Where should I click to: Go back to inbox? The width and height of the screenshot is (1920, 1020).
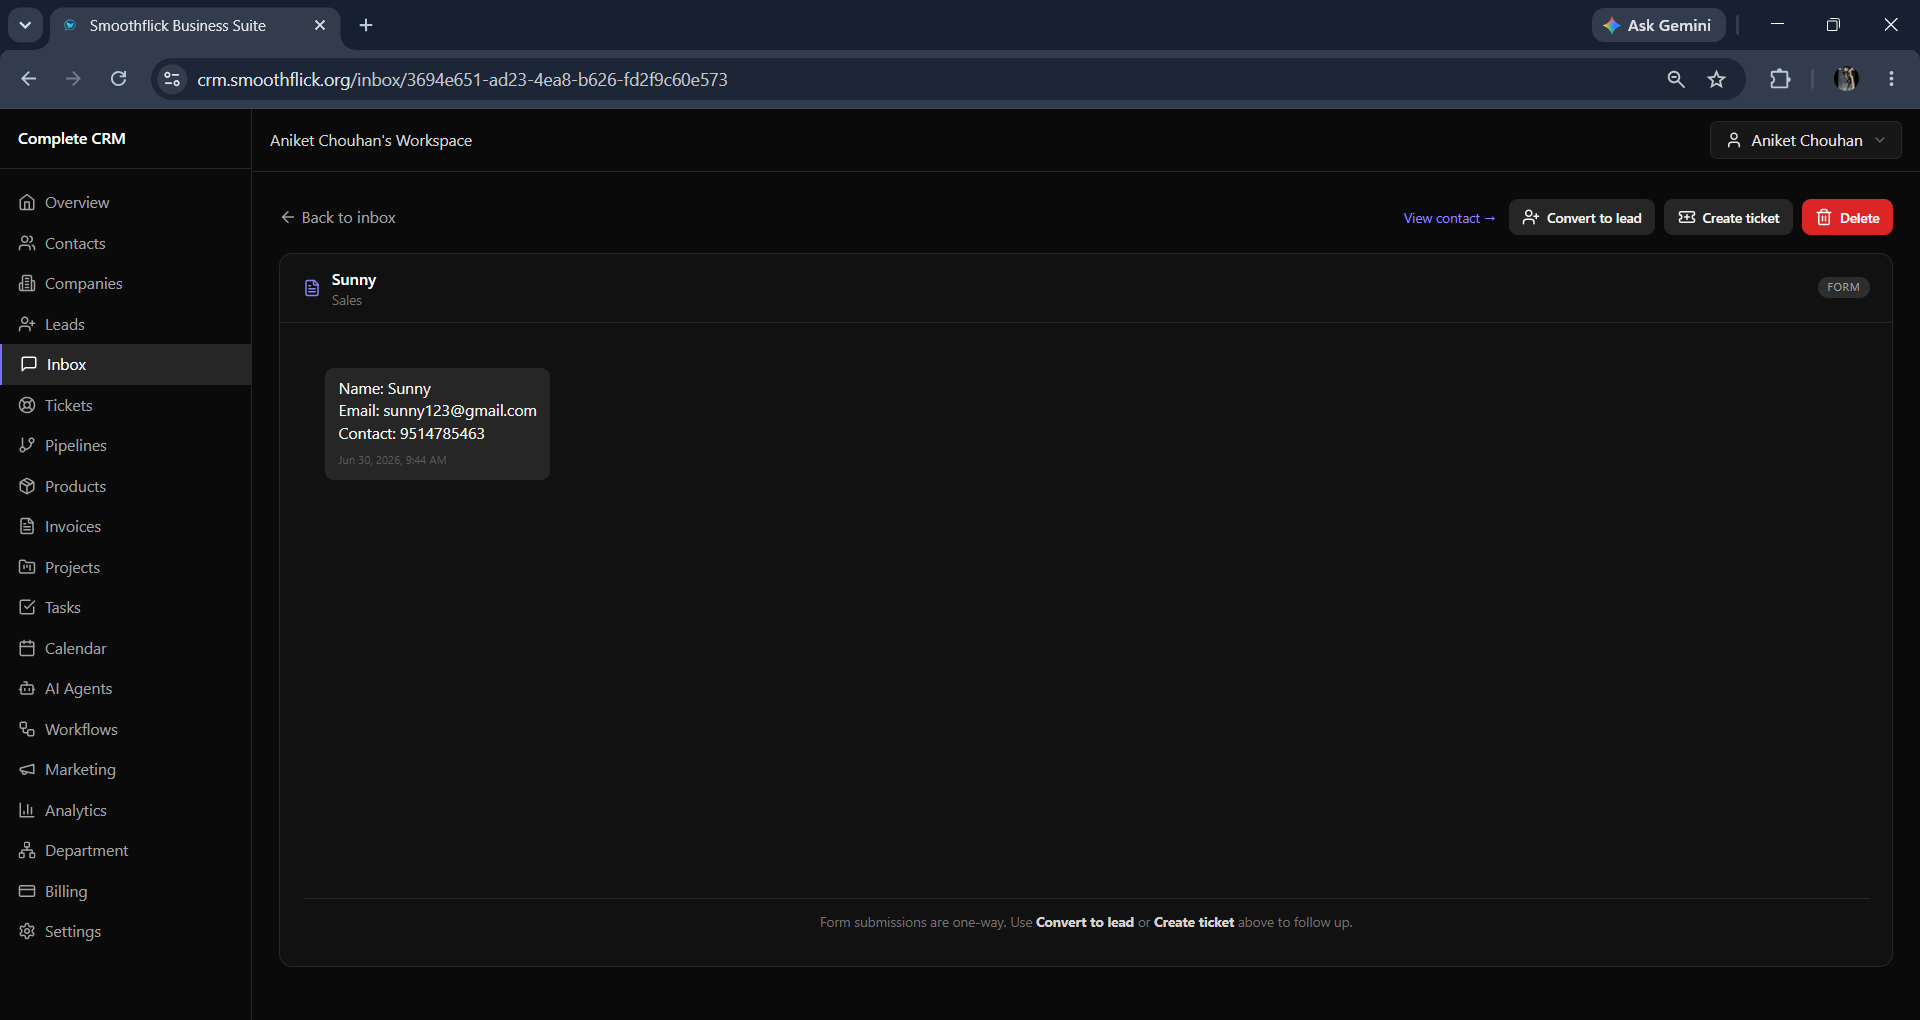(338, 217)
